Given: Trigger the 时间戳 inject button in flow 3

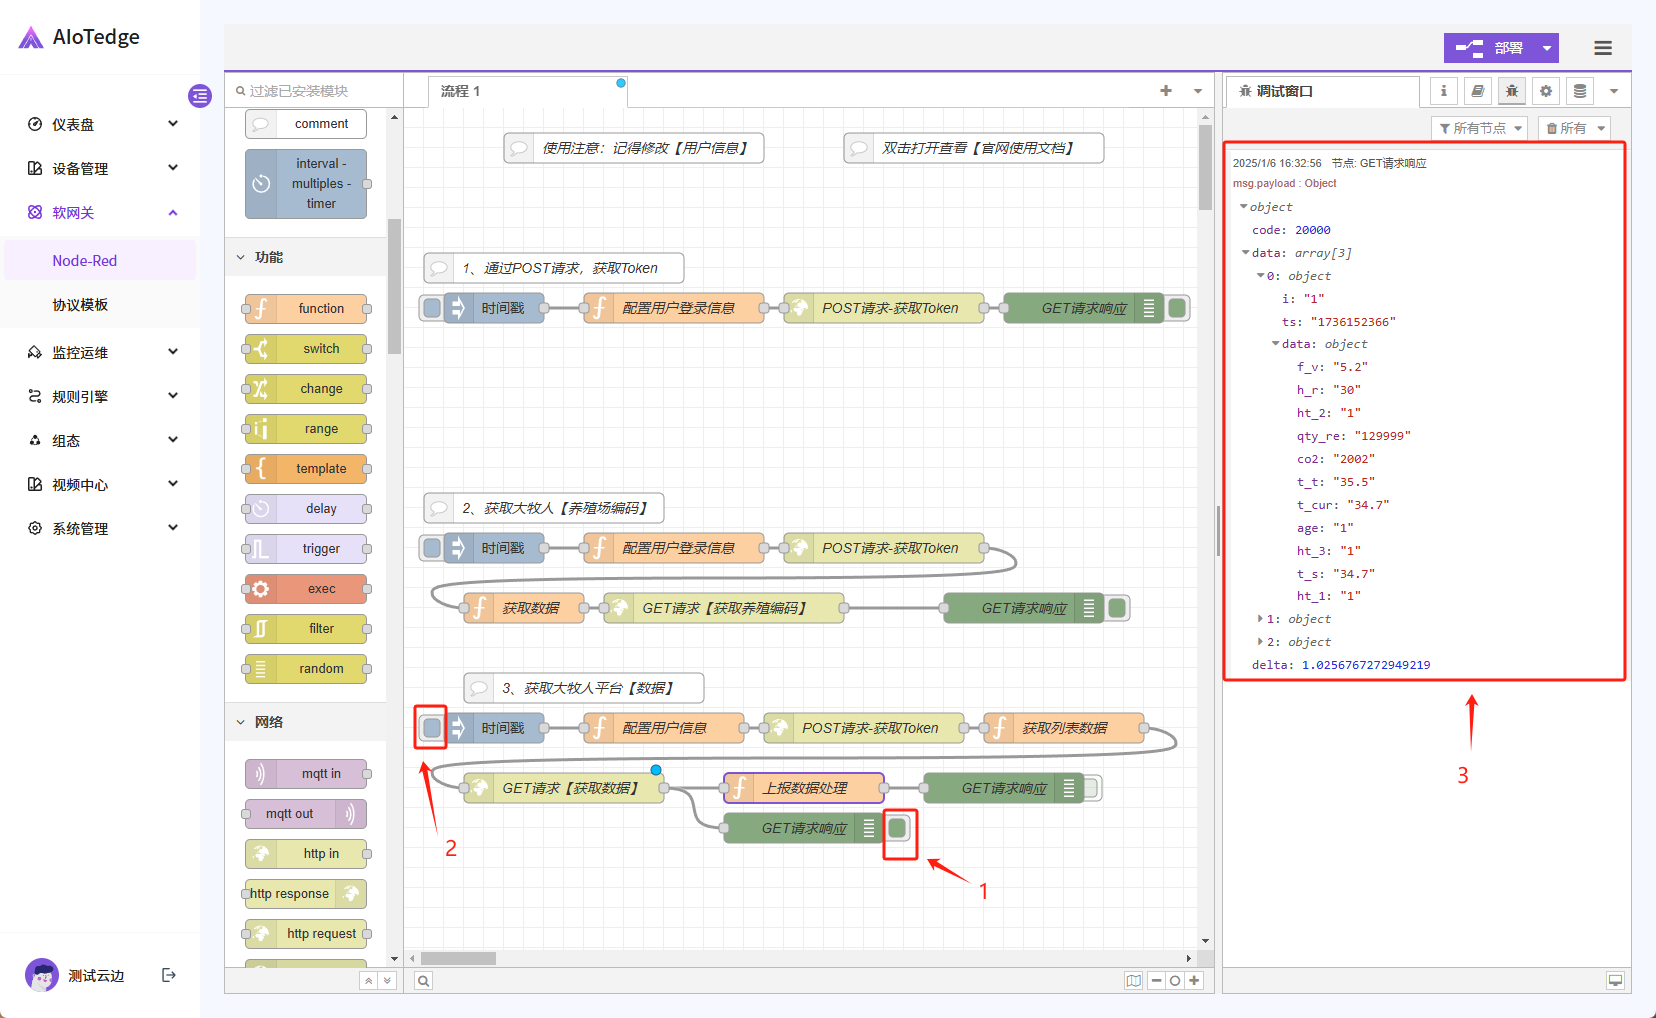Looking at the screenshot, I should click(x=431, y=728).
